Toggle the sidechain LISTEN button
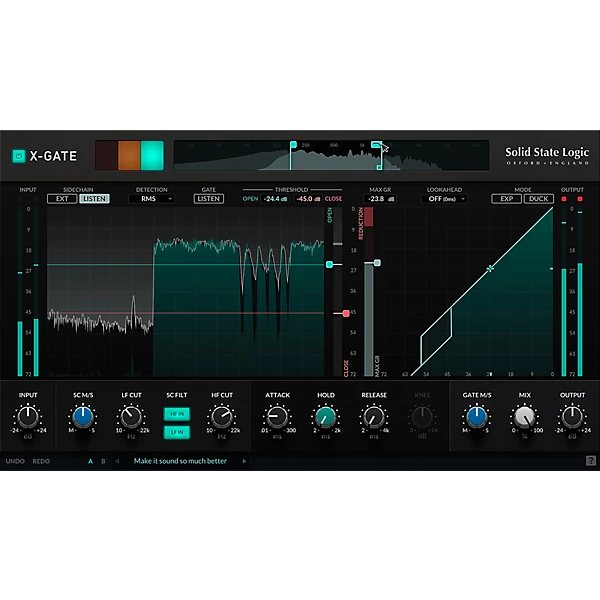Image resolution: width=600 pixels, height=600 pixels. [x=95, y=199]
